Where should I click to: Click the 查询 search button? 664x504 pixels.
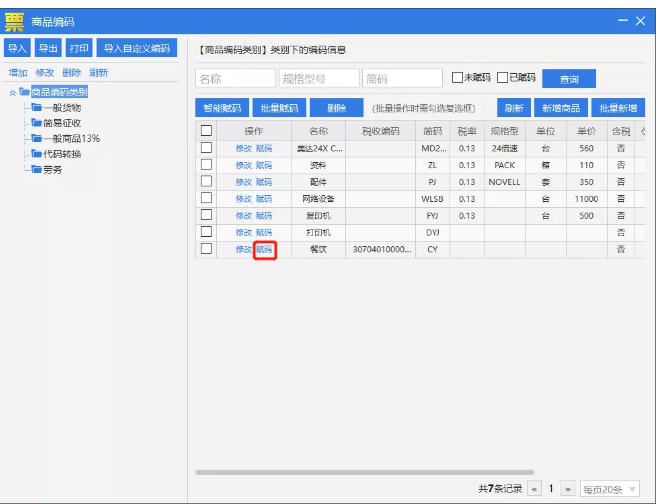pos(569,79)
